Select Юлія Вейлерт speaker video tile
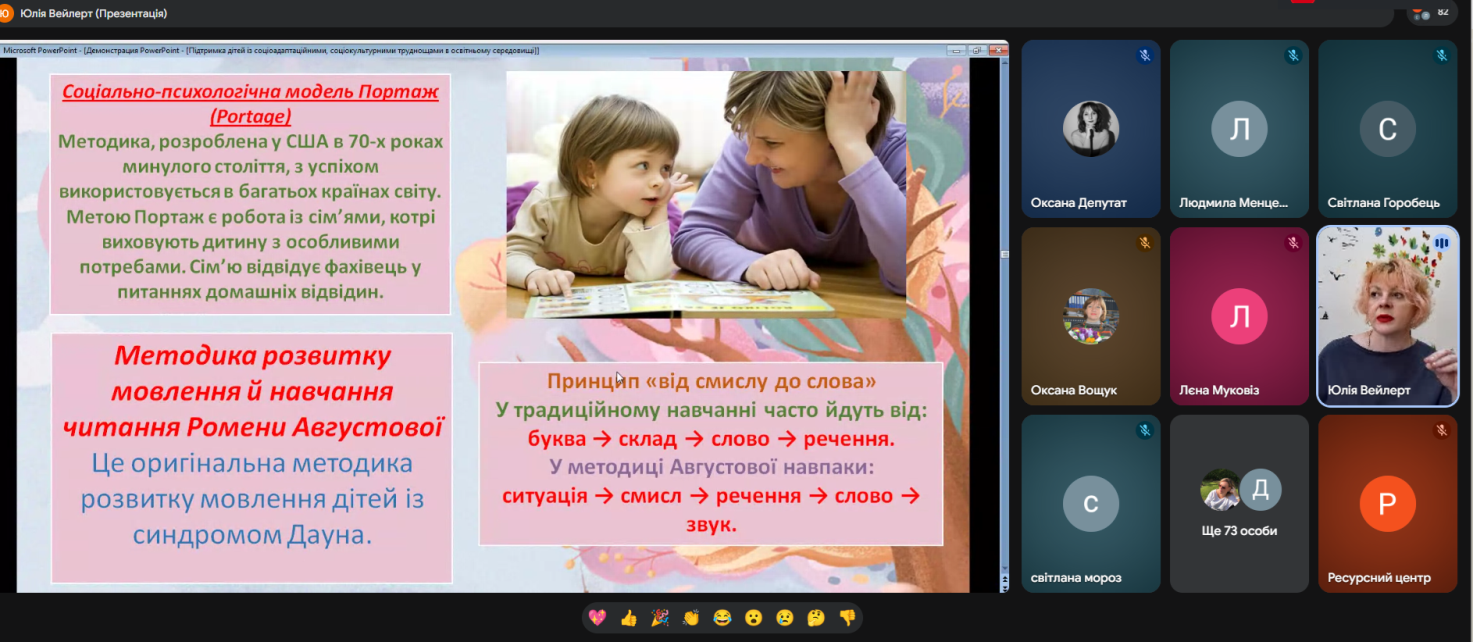1473x642 pixels. tap(1387, 315)
